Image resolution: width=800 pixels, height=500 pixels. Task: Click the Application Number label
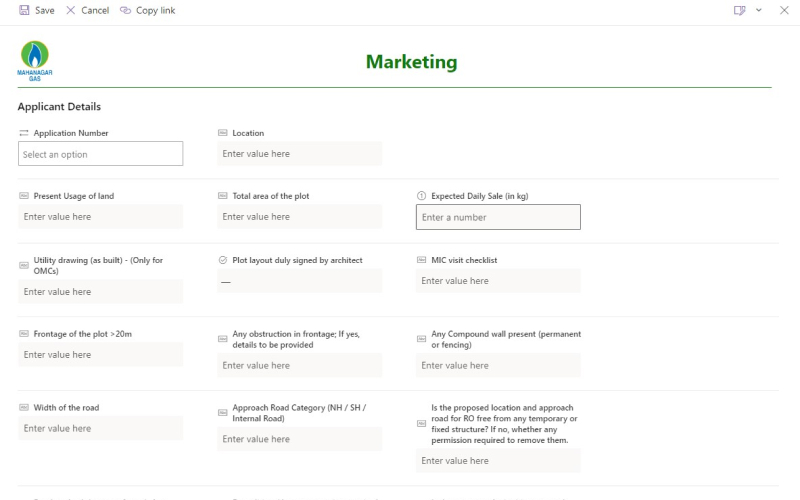click(x=71, y=133)
